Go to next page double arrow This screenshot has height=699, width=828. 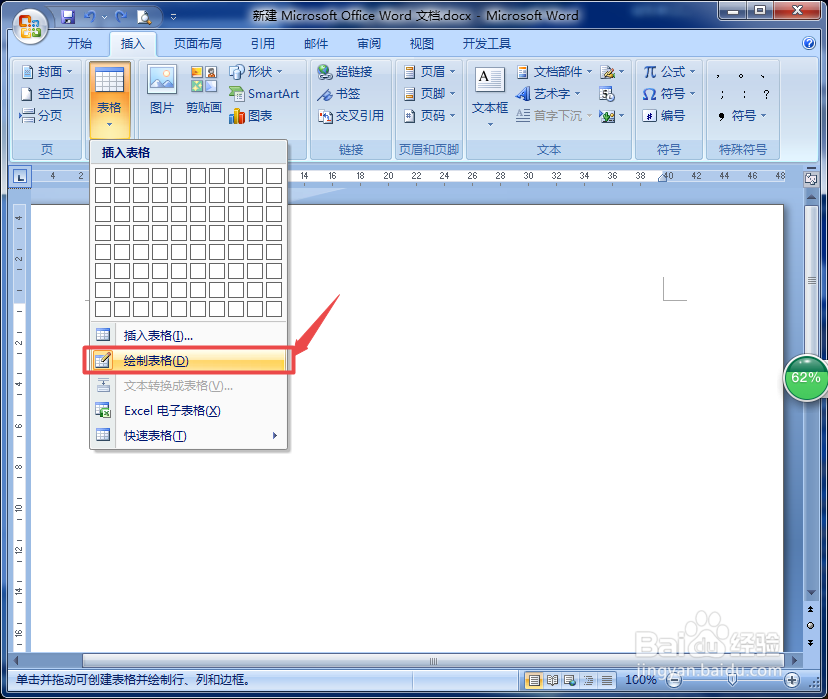811,643
